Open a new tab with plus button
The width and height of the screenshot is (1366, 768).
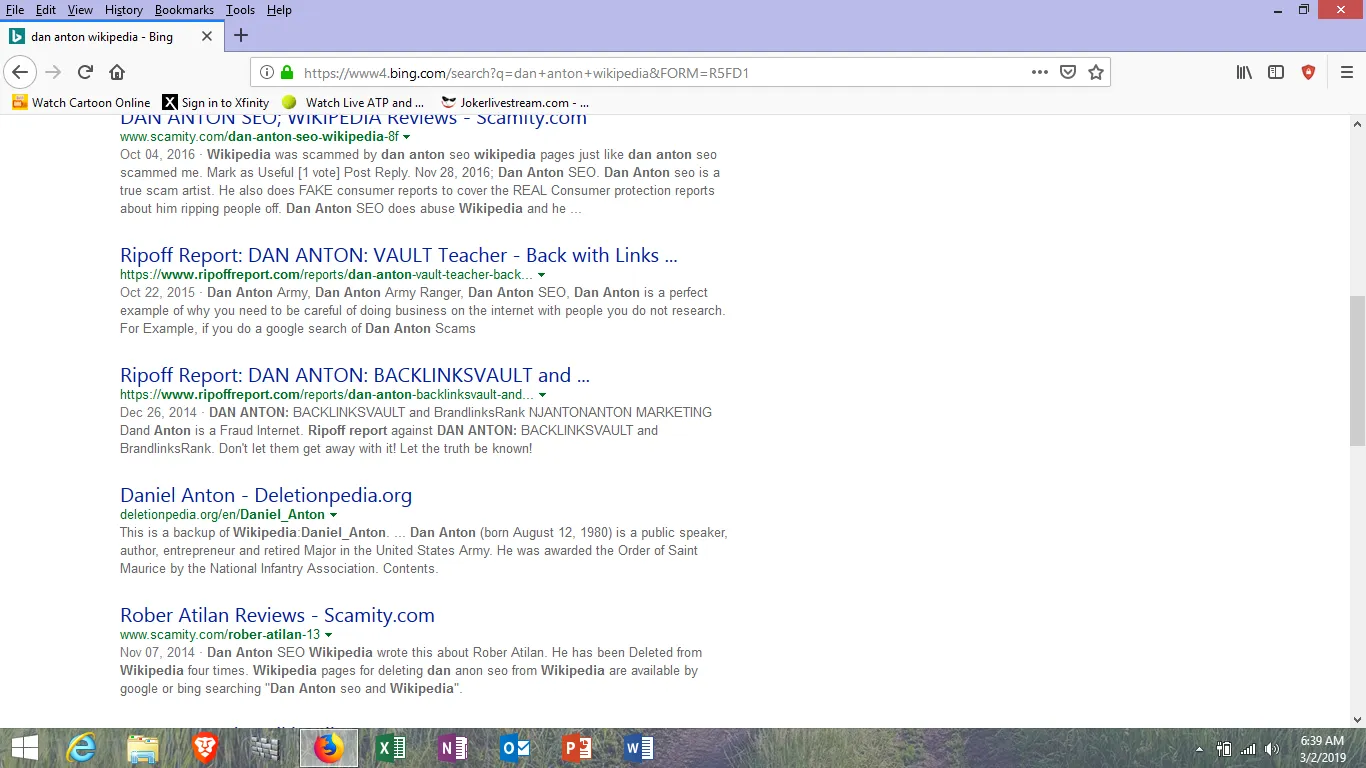tap(241, 35)
